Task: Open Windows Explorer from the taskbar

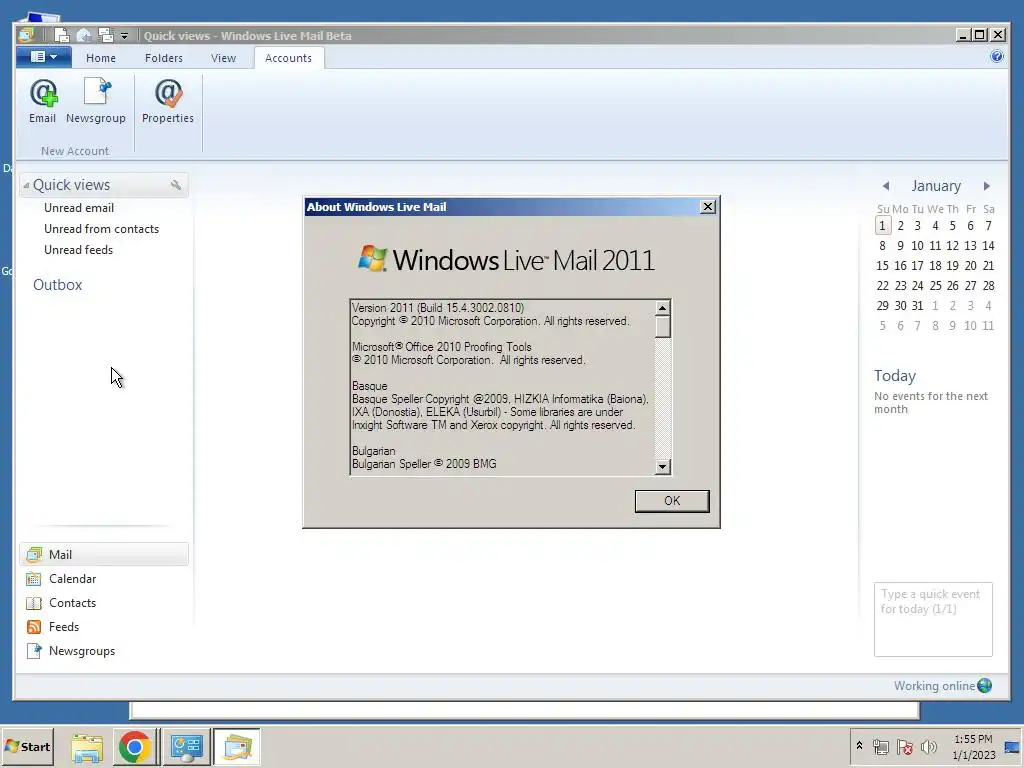Action: (87, 747)
